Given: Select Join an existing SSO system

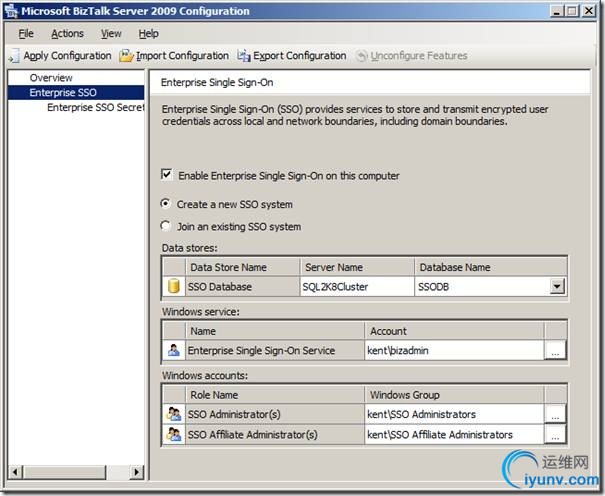Looking at the screenshot, I should (x=166, y=226).
